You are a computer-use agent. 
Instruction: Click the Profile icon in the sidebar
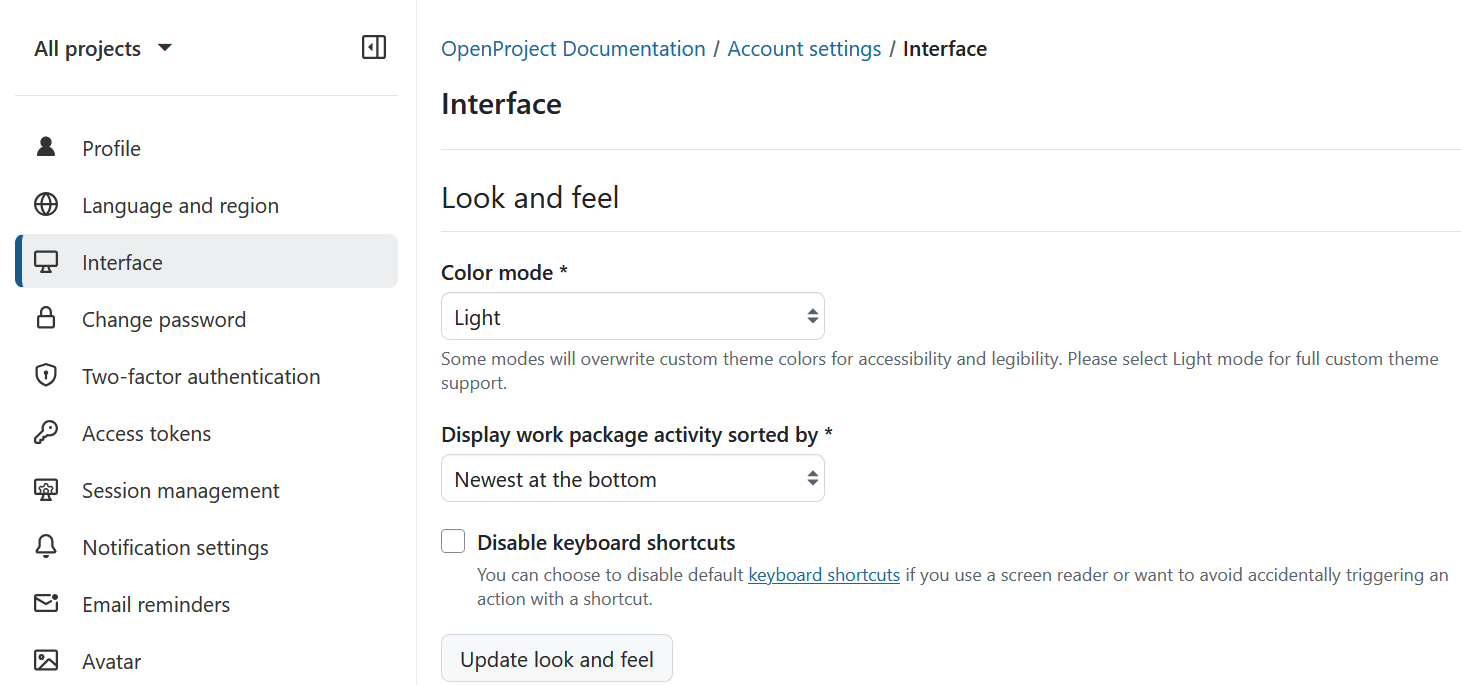[45, 147]
